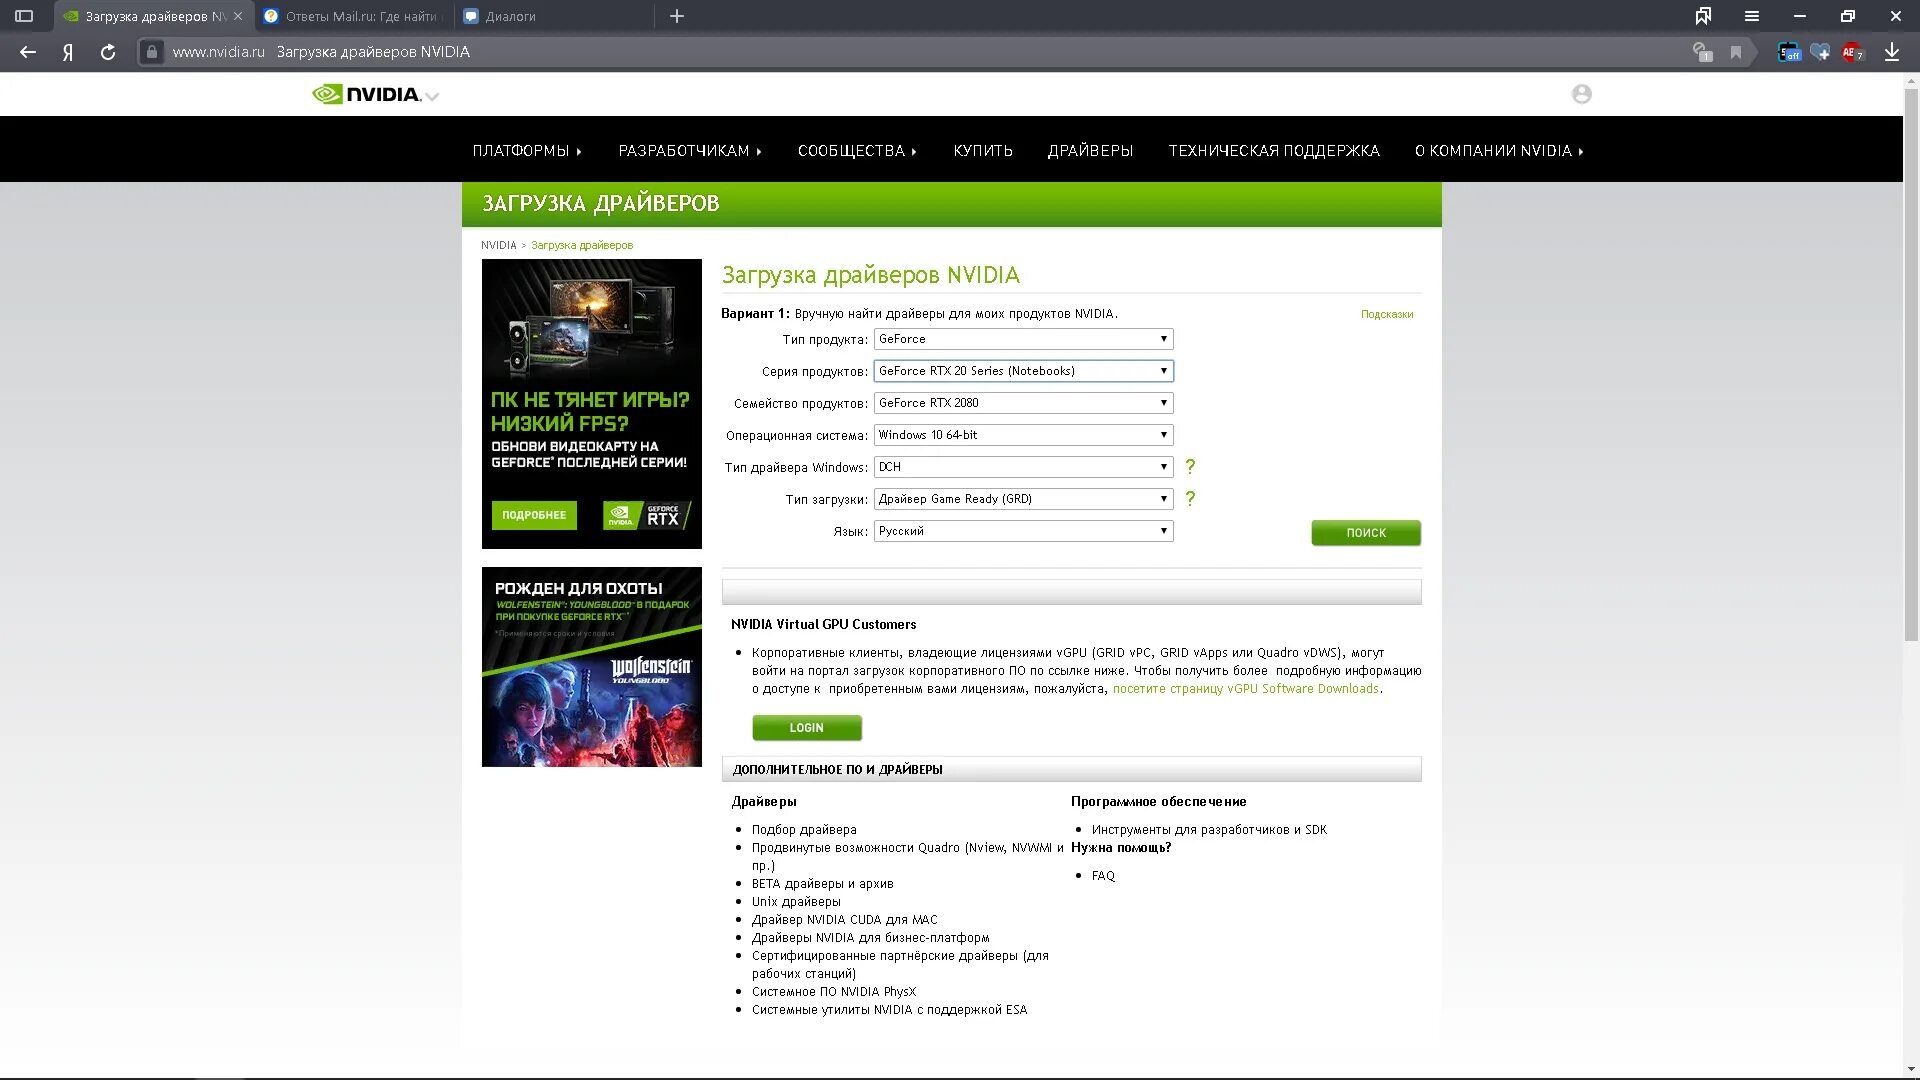Expand the chevron next to NVIDIA logo
Viewport: 1920px width, 1080px height.
432,96
